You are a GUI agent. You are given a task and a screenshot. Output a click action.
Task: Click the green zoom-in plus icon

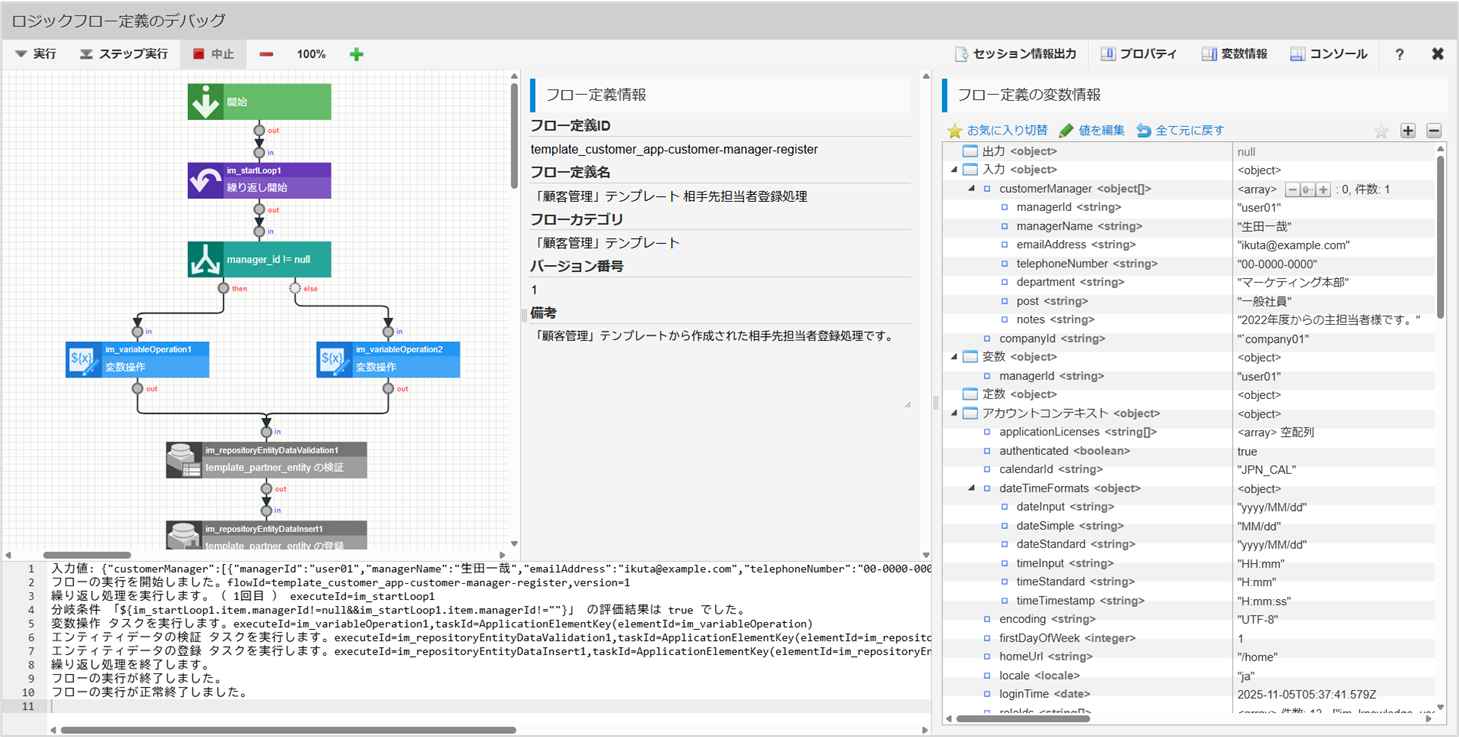(356, 54)
